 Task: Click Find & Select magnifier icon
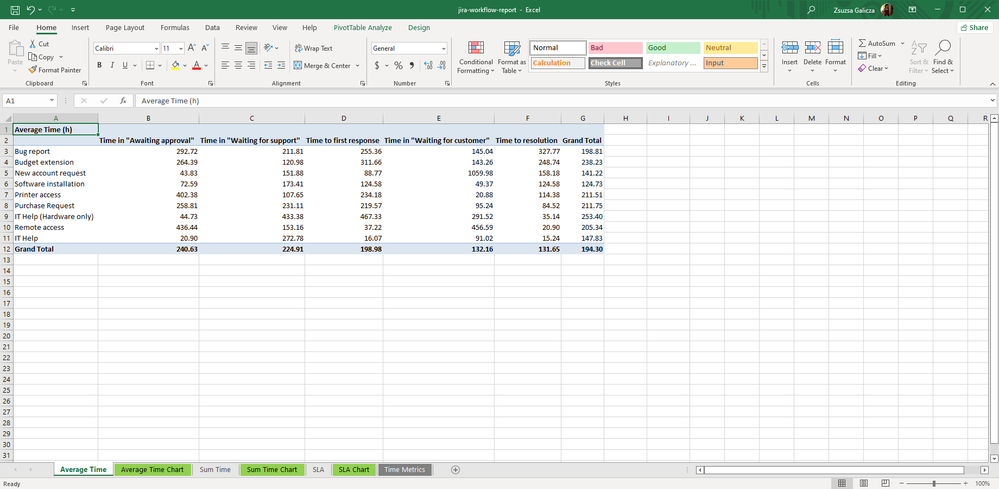tap(942, 48)
